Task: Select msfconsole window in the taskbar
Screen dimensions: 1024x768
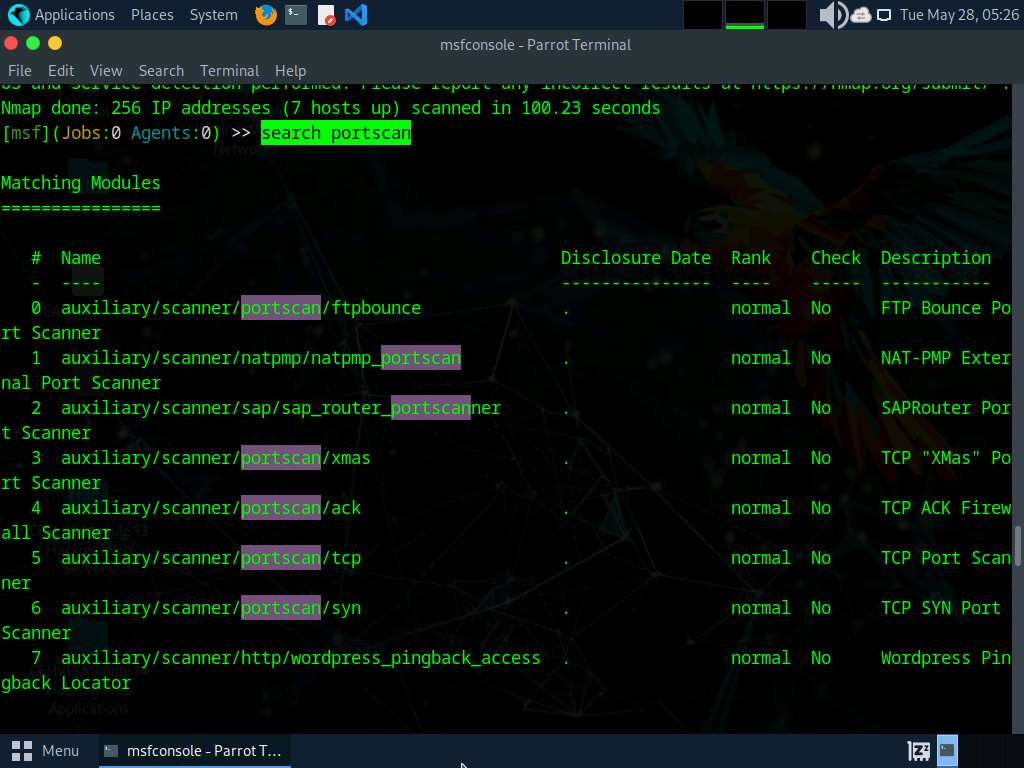Action: (194, 750)
